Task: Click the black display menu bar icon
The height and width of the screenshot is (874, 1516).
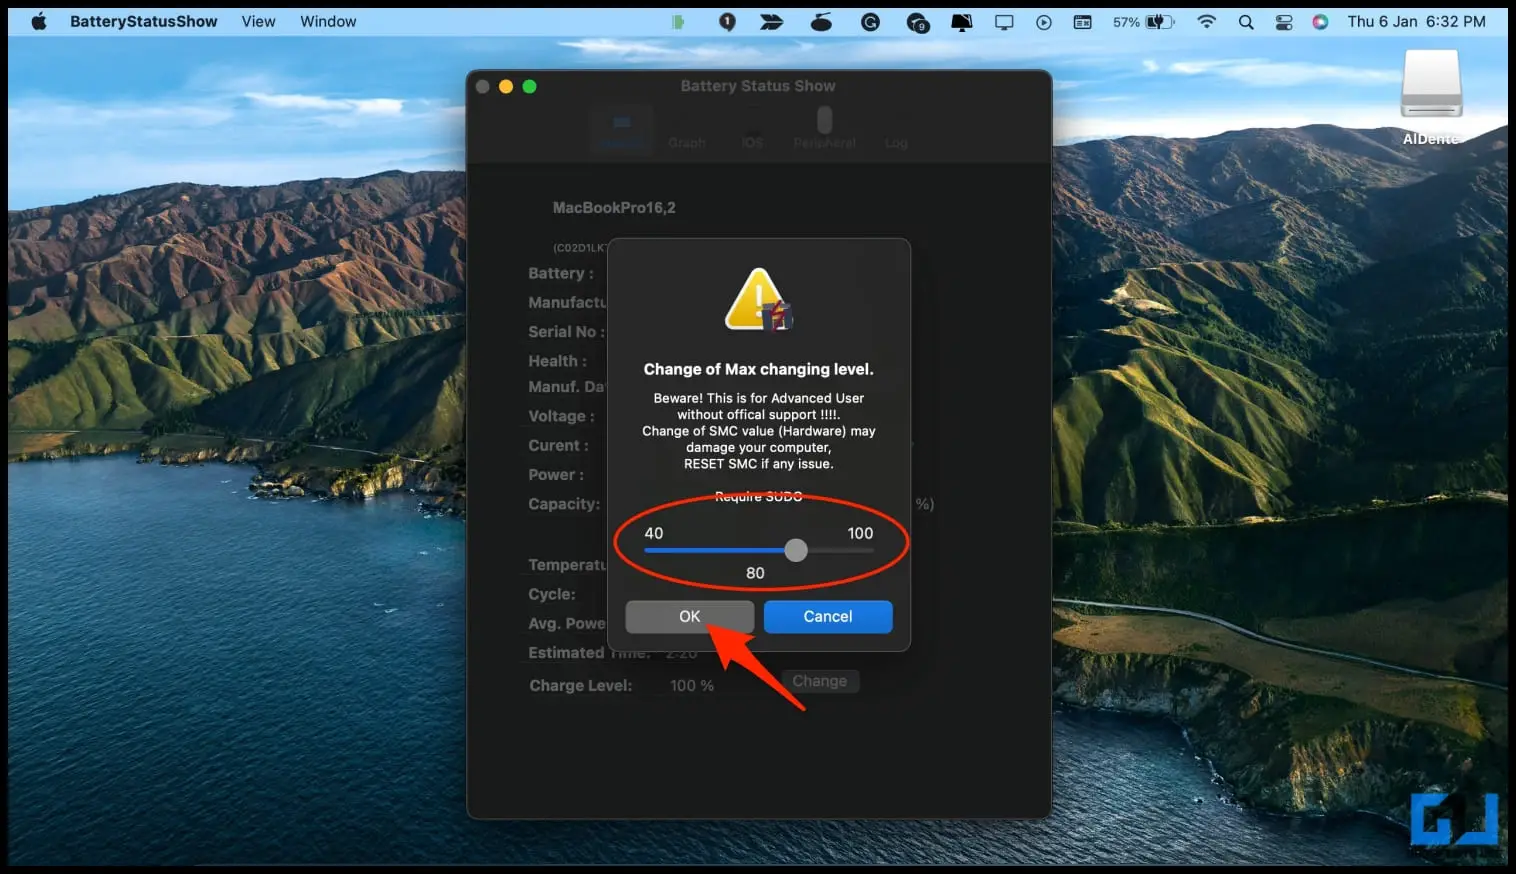Action: point(961,22)
